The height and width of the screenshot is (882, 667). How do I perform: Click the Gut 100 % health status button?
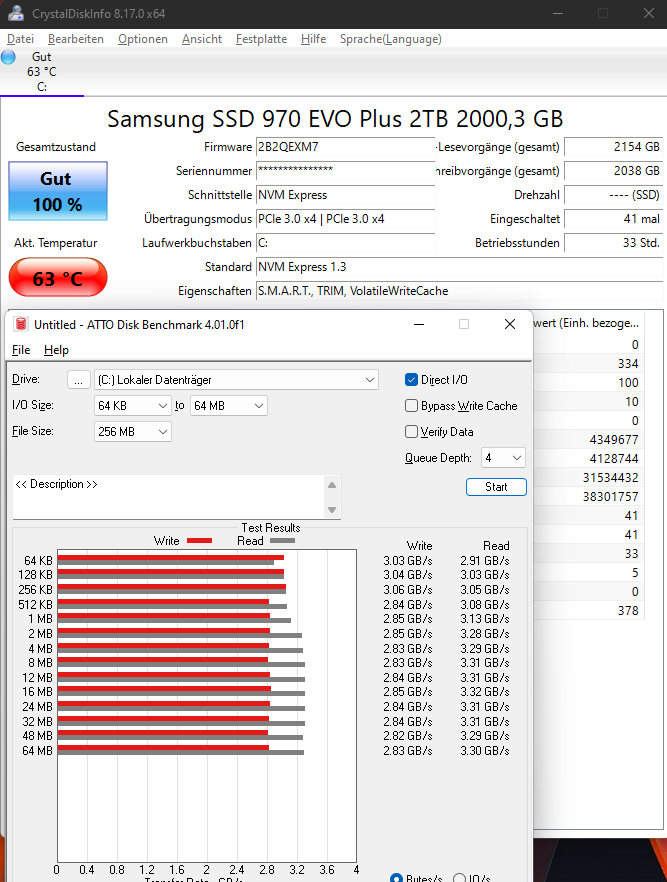coord(58,191)
